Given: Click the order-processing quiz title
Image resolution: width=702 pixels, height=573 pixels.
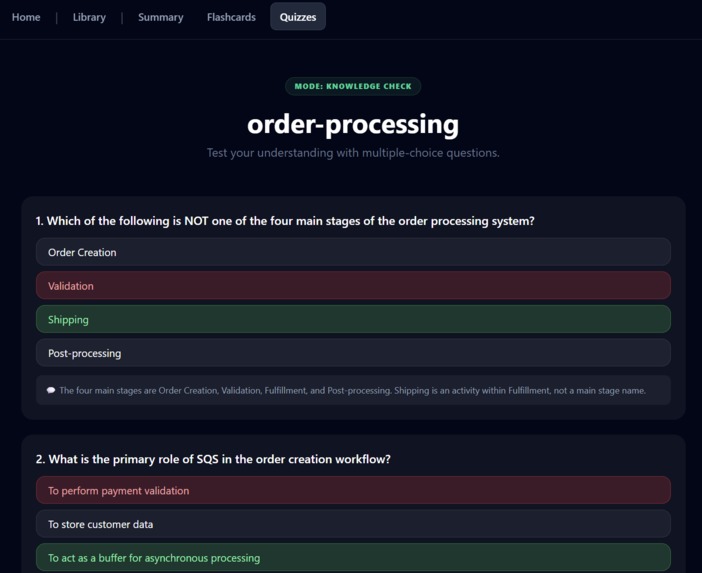Looking at the screenshot, I should pyautogui.click(x=353, y=124).
